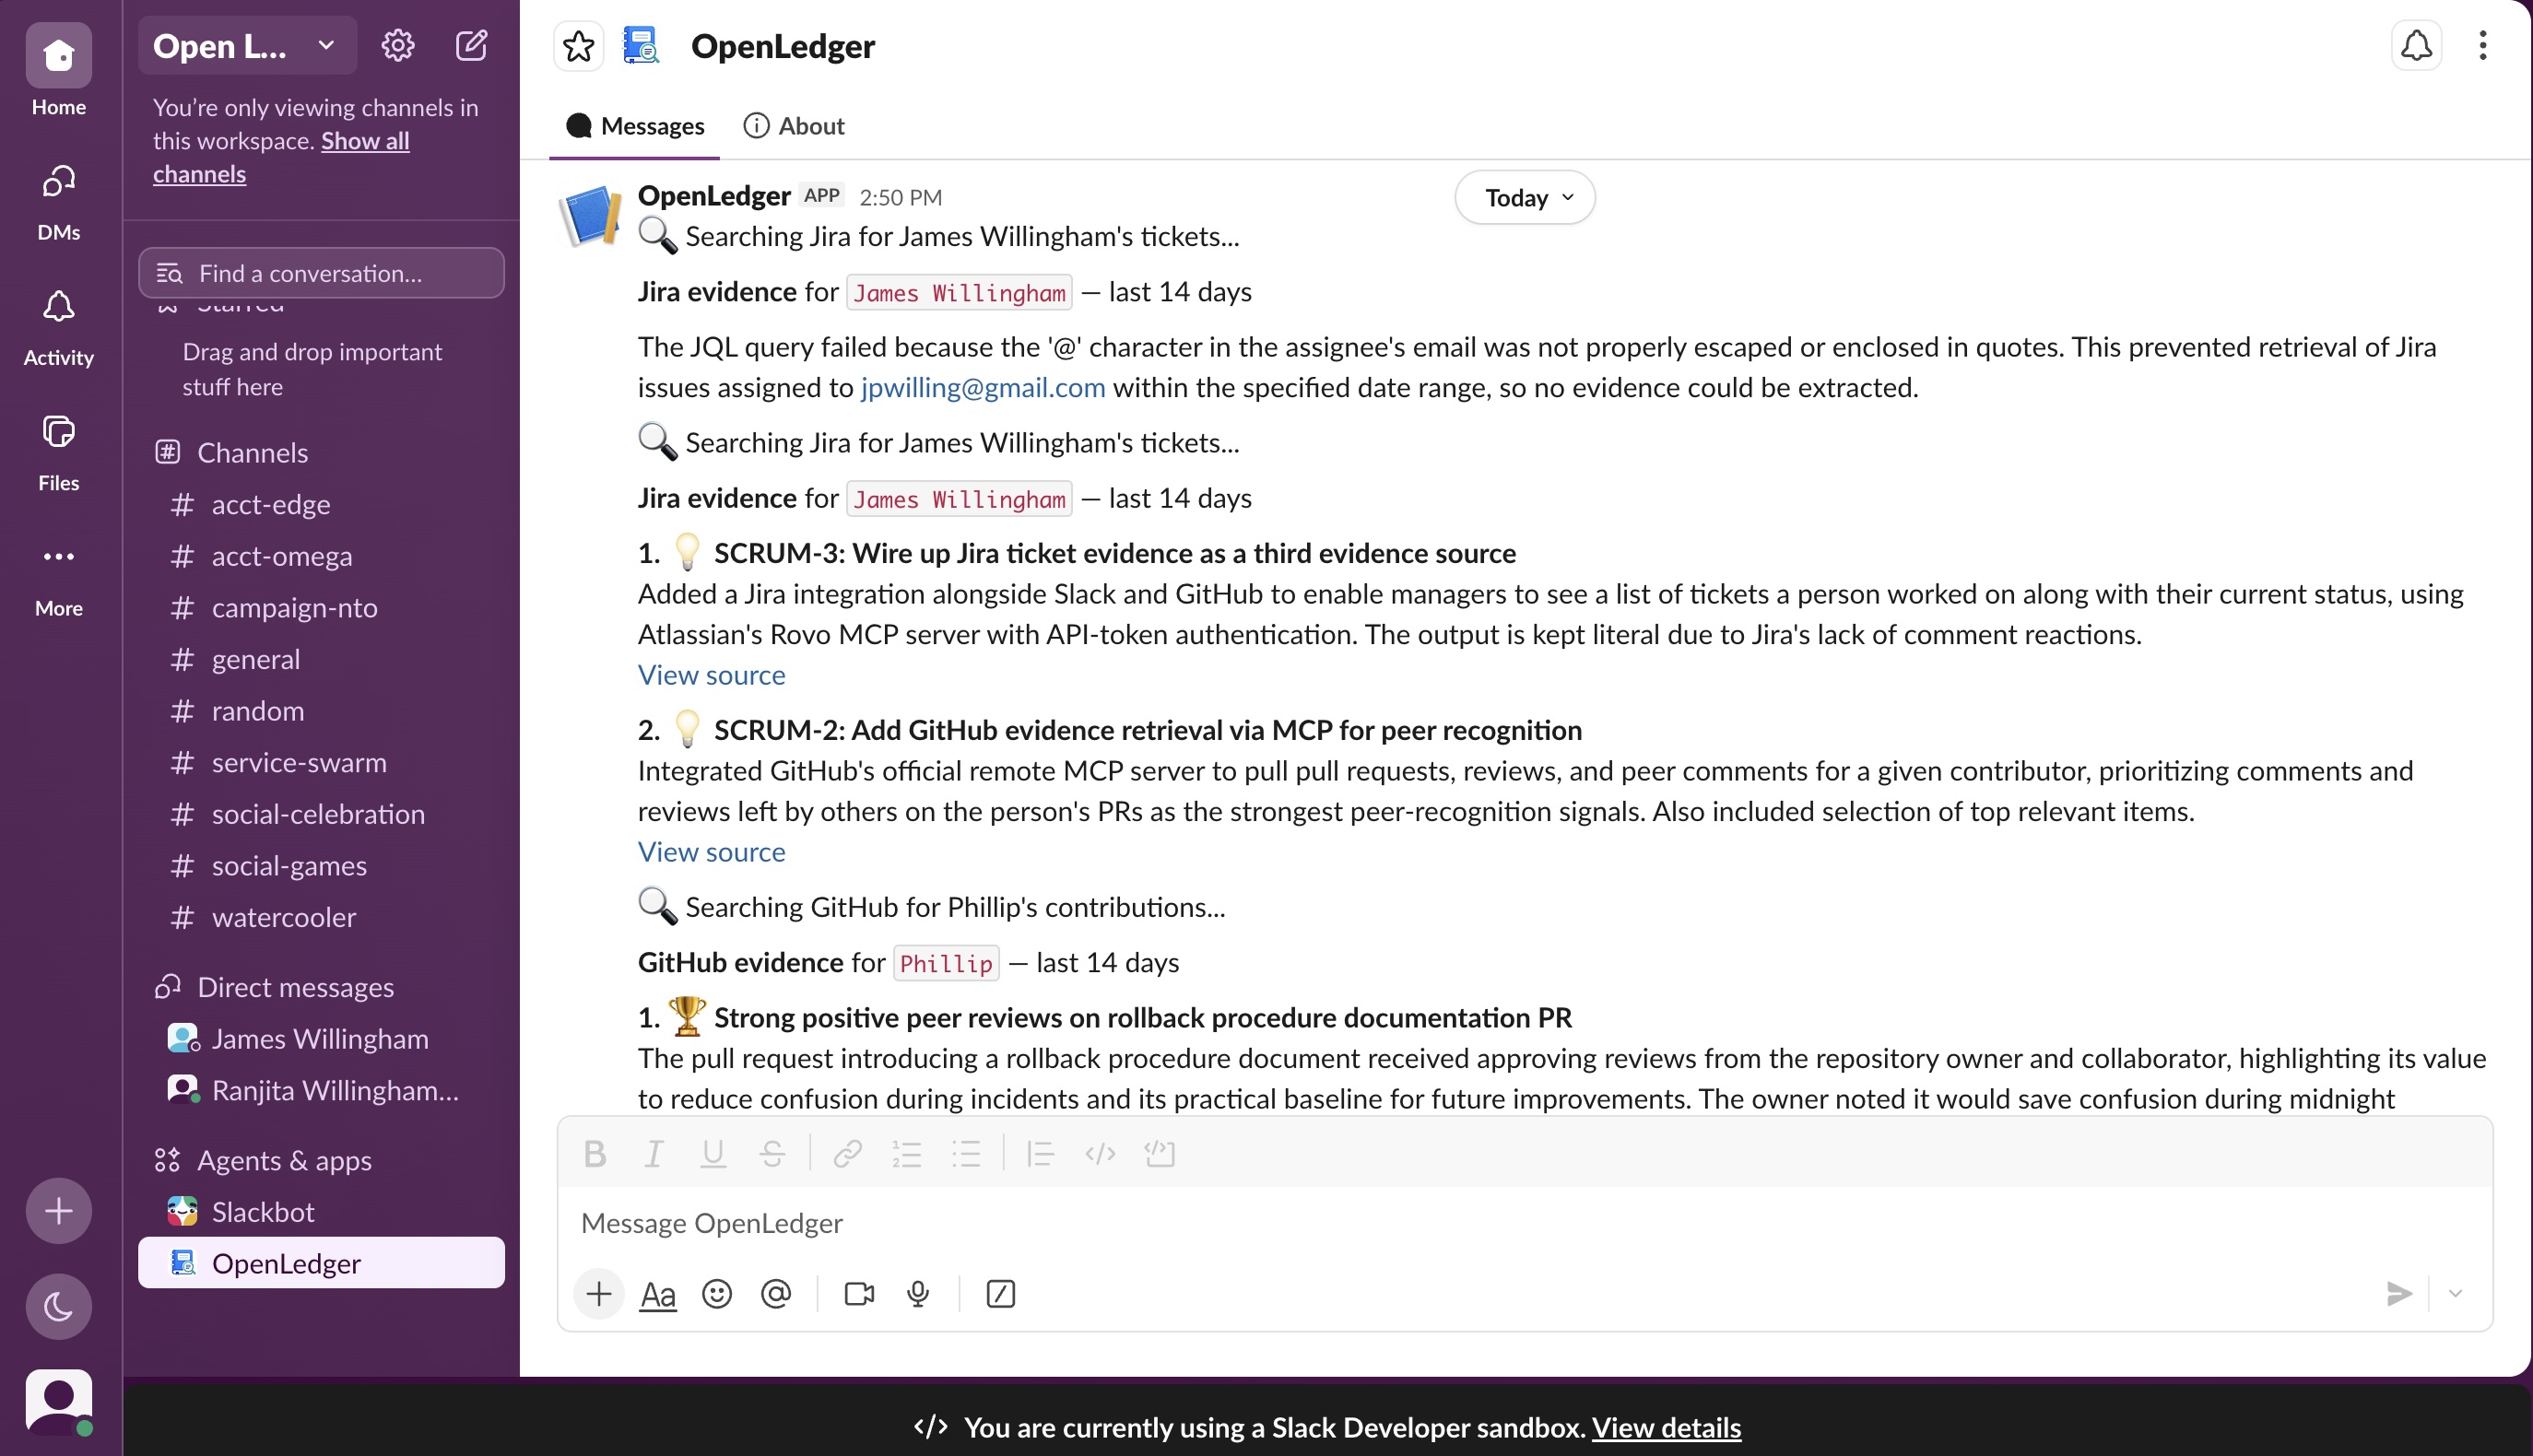The height and width of the screenshot is (1456, 2533).
Task: Open the acct-edge channel
Action: point(321,504)
